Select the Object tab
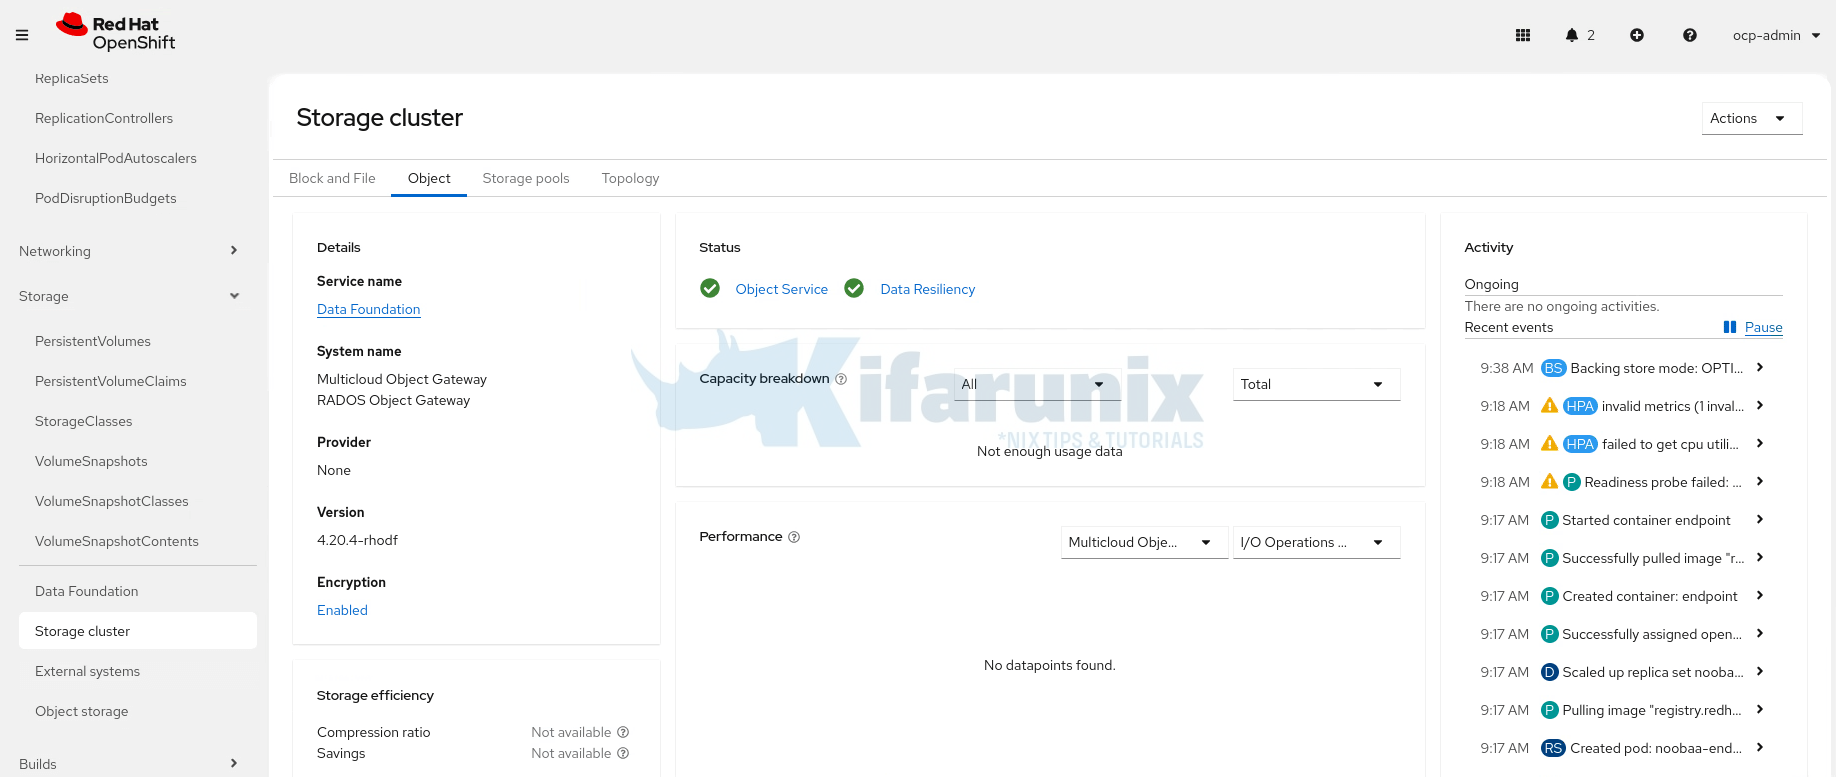This screenshot has height=777, width=1836. pyautogui.click(x=429, y=178)
